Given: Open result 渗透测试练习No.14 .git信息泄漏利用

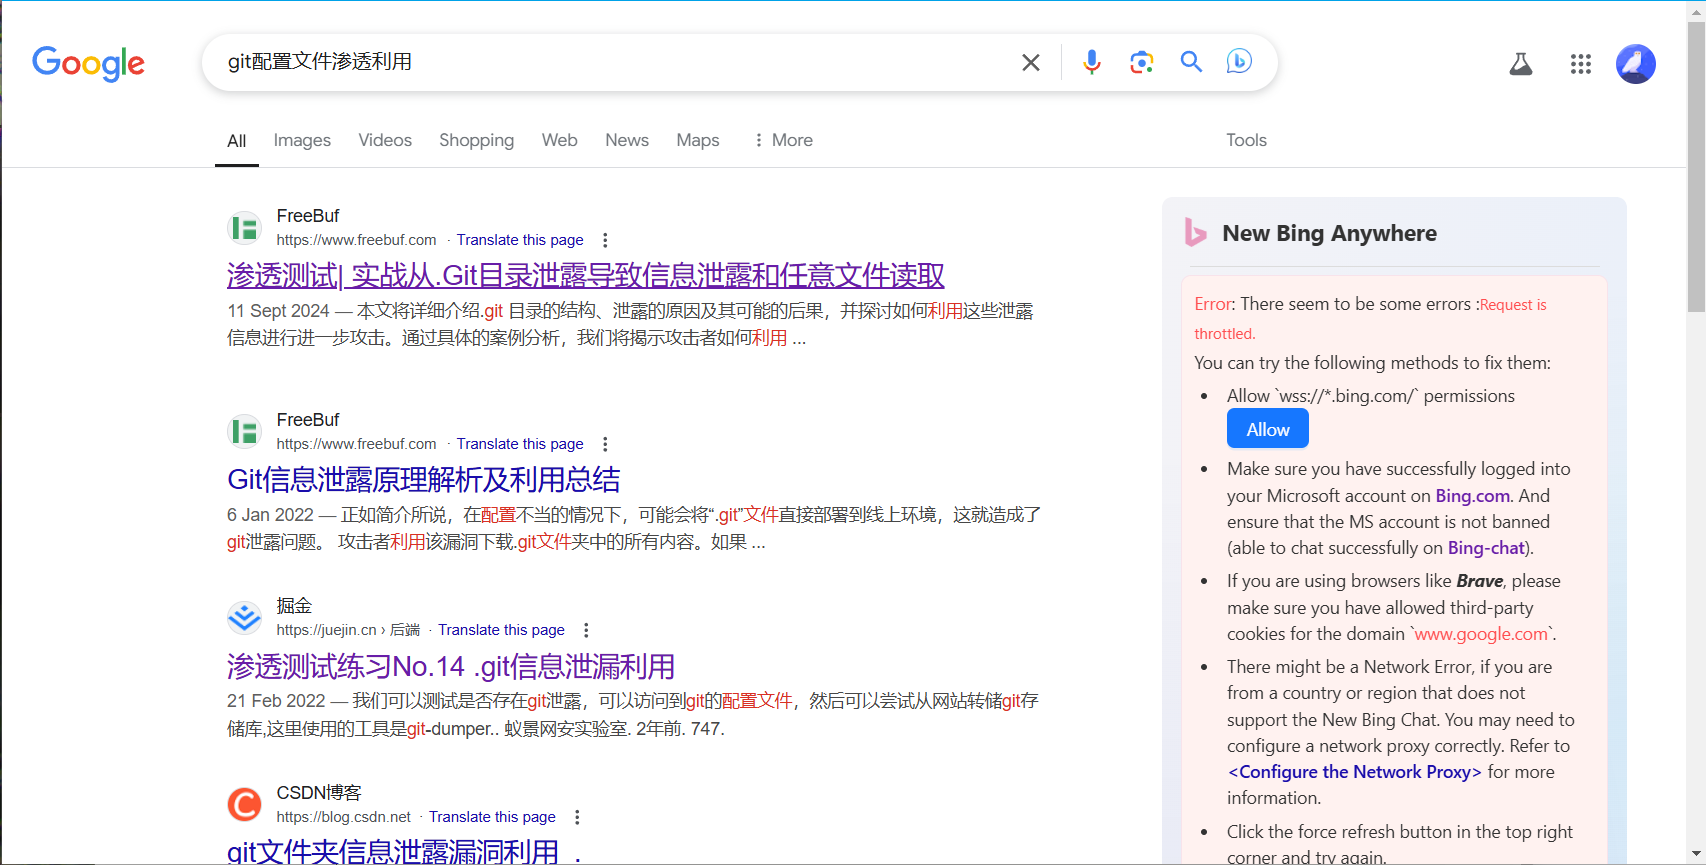Looking at the screenshot, I should click(451, 666).
